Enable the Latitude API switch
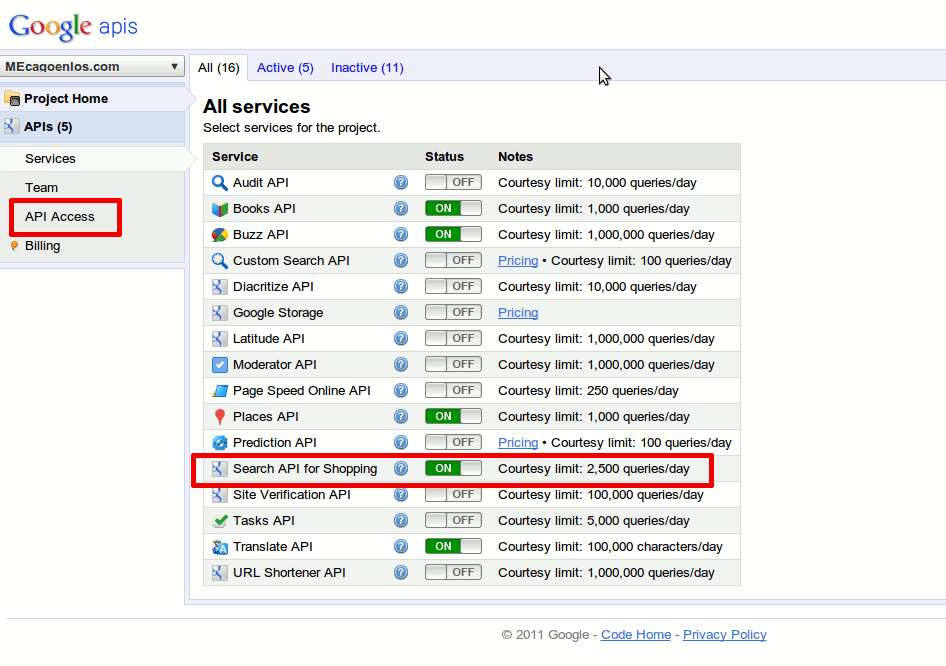946x666 pixels. pos(453,338)
